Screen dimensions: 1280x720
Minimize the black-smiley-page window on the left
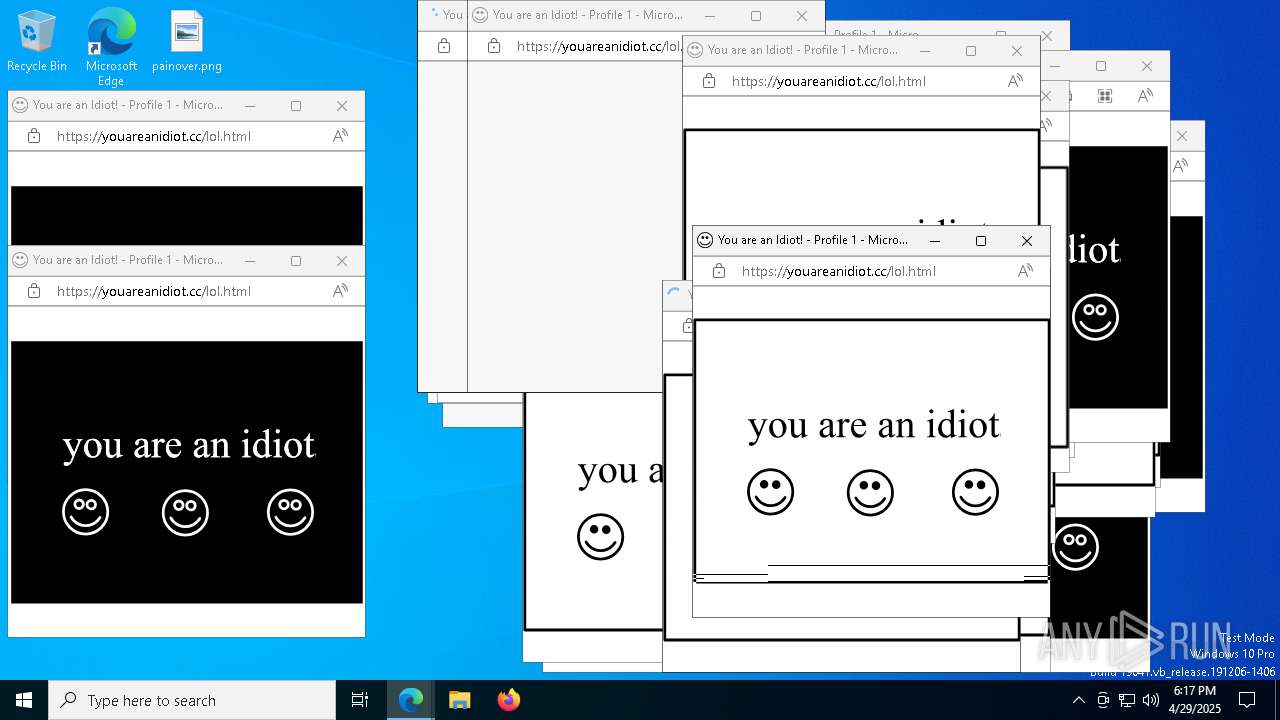pyautogui.click(x=250, y=260)
